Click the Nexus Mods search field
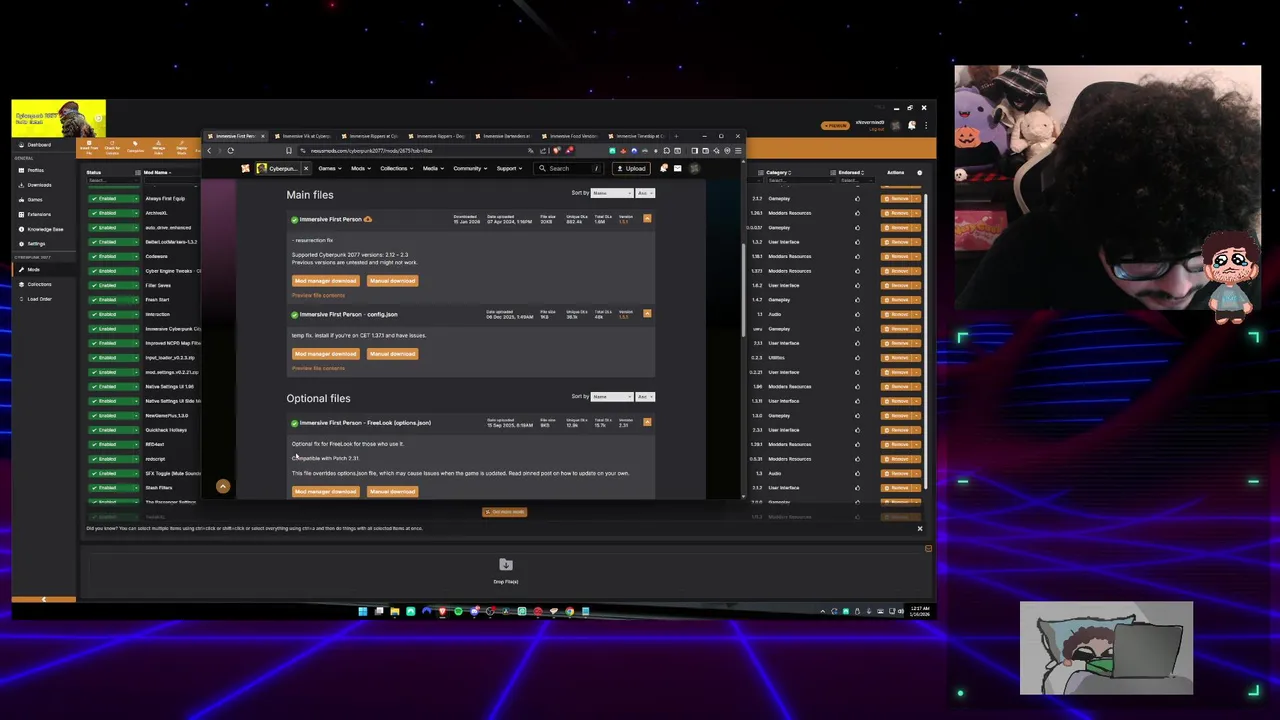 click(x=567, y=168)
